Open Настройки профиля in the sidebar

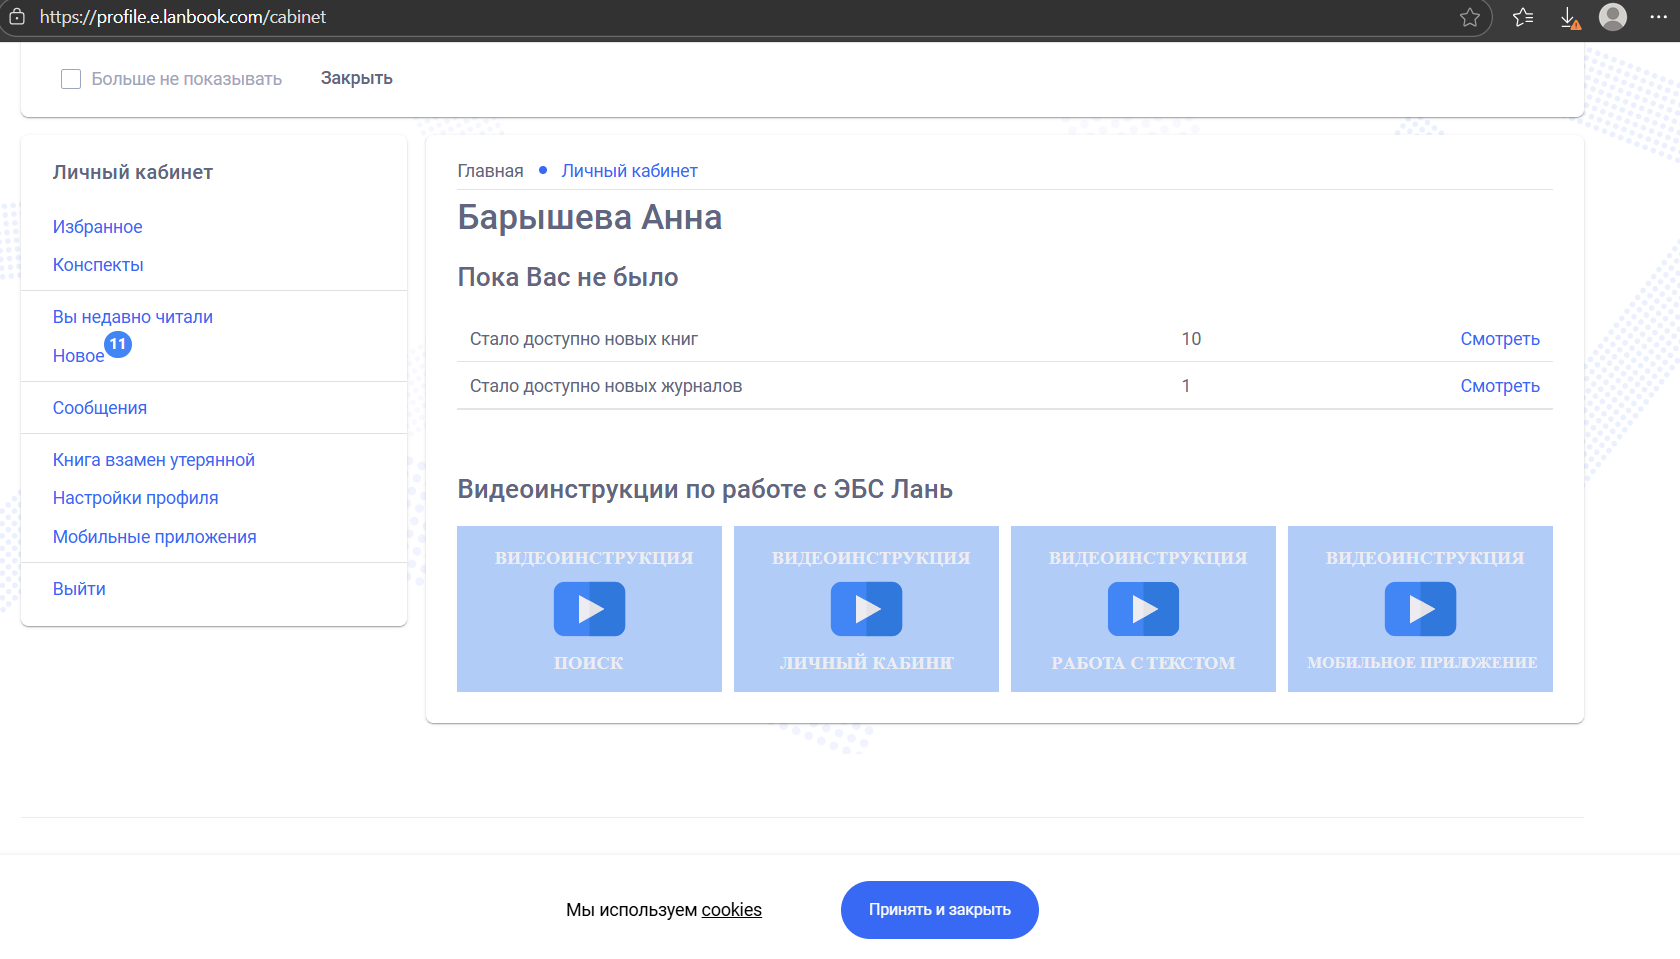coord(135,497)
